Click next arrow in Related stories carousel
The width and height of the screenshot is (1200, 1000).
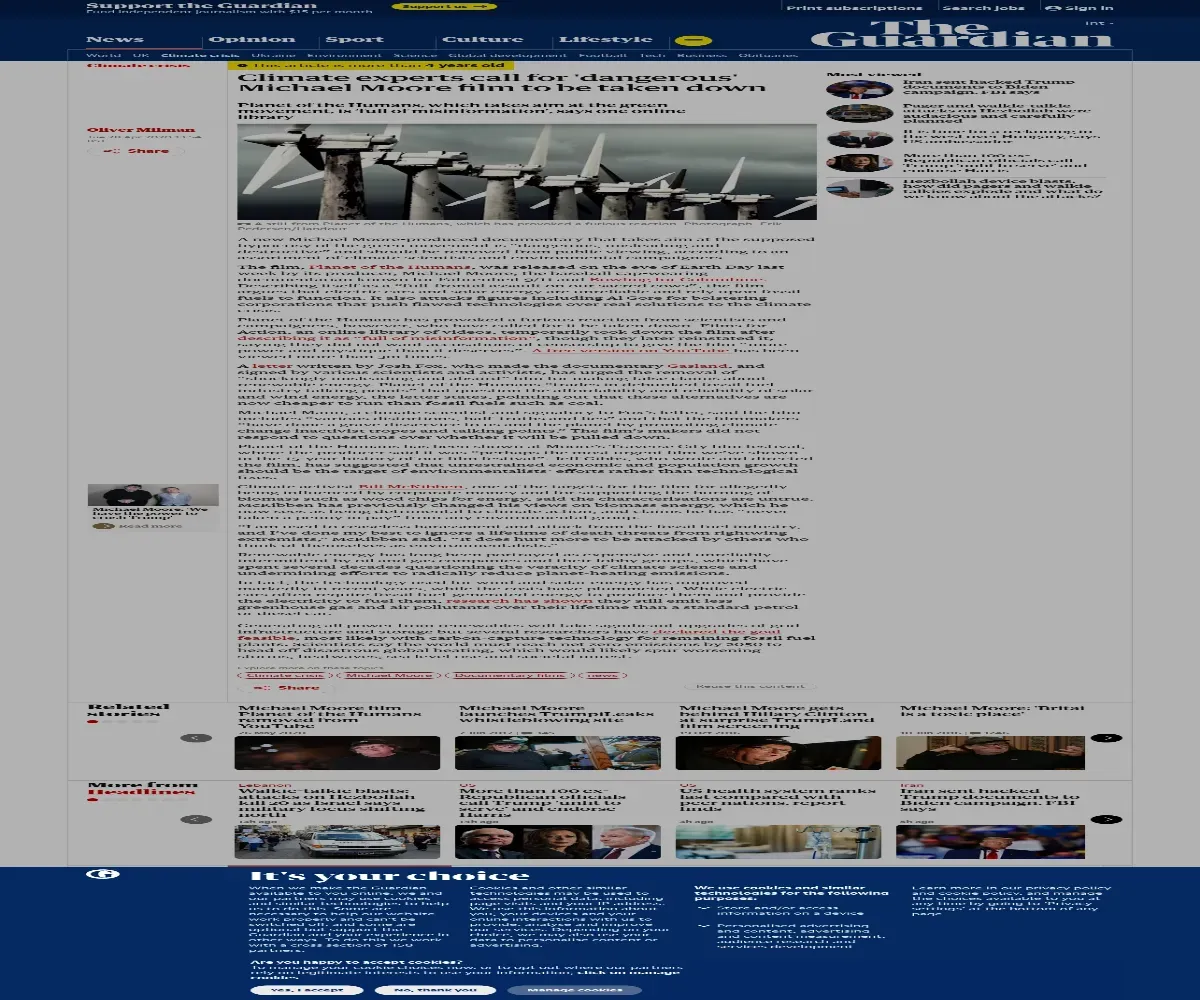tap(1106, 738)
